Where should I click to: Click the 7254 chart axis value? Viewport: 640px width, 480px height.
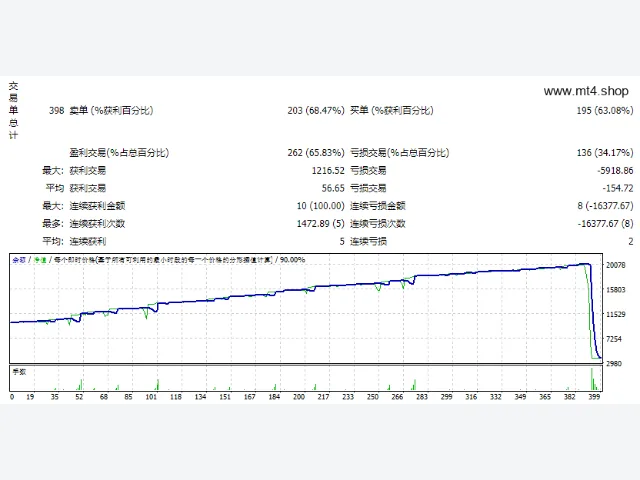pos(614,339)
